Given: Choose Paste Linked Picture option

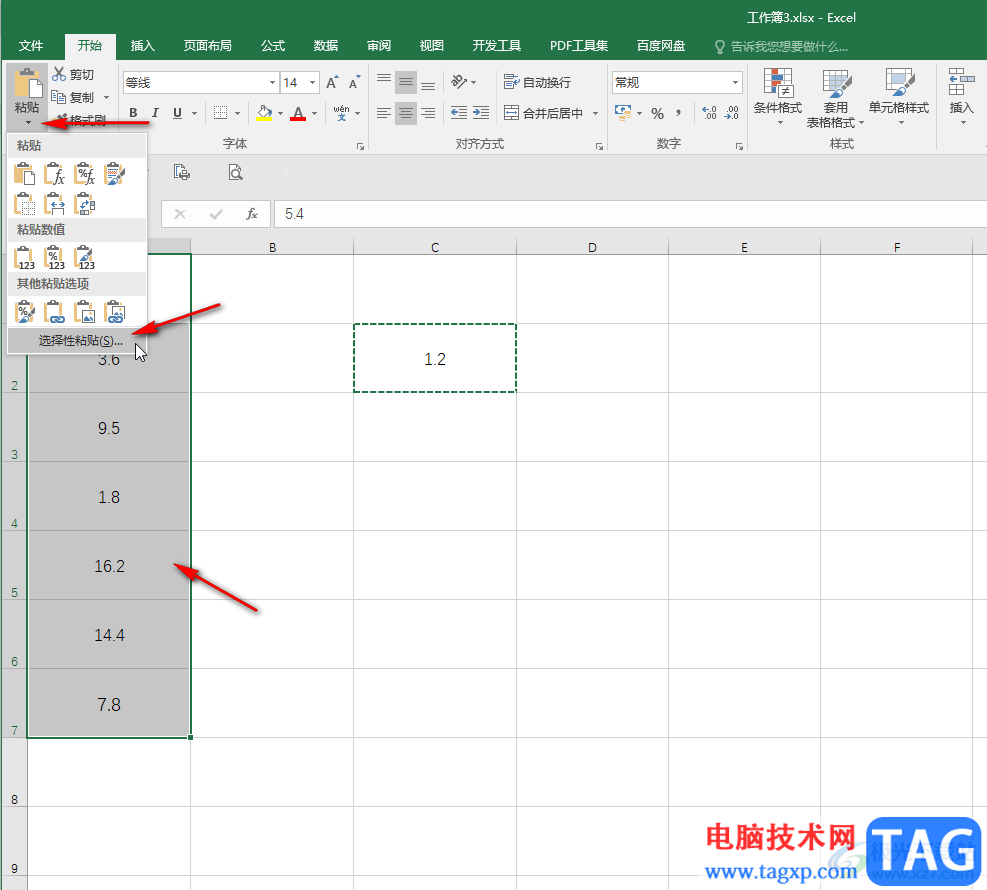Looking at the screenshot, I should coord(115,312).
